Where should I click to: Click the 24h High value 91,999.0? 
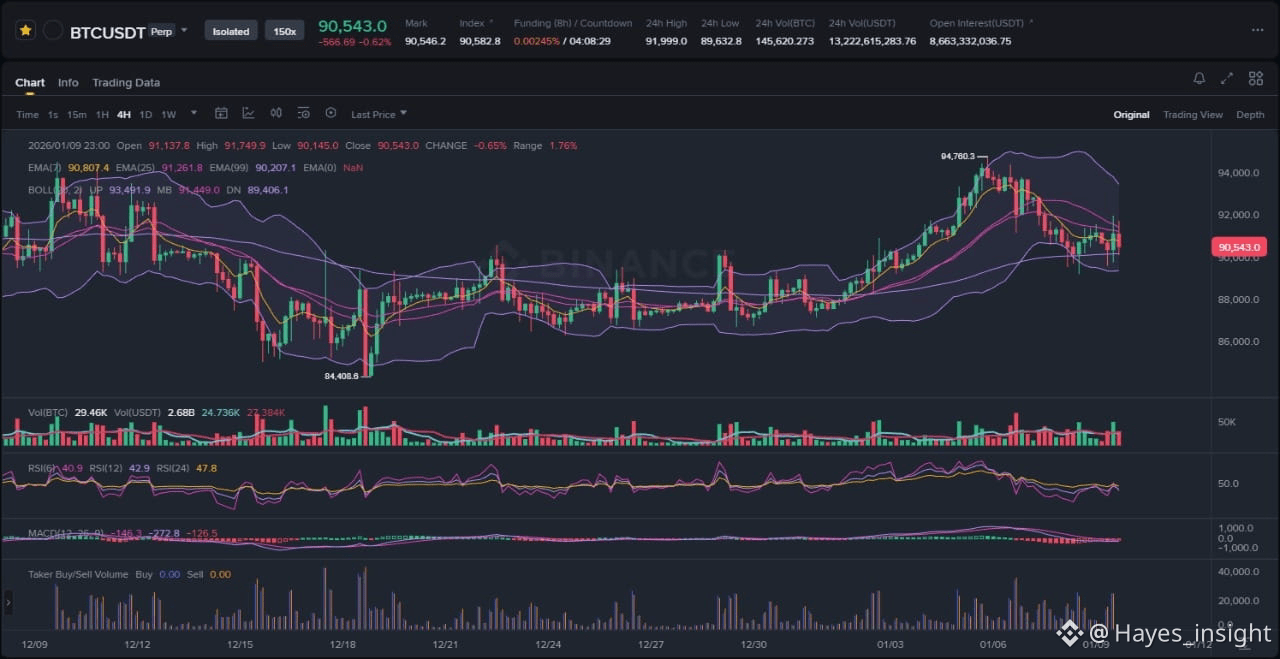(666, 41)
